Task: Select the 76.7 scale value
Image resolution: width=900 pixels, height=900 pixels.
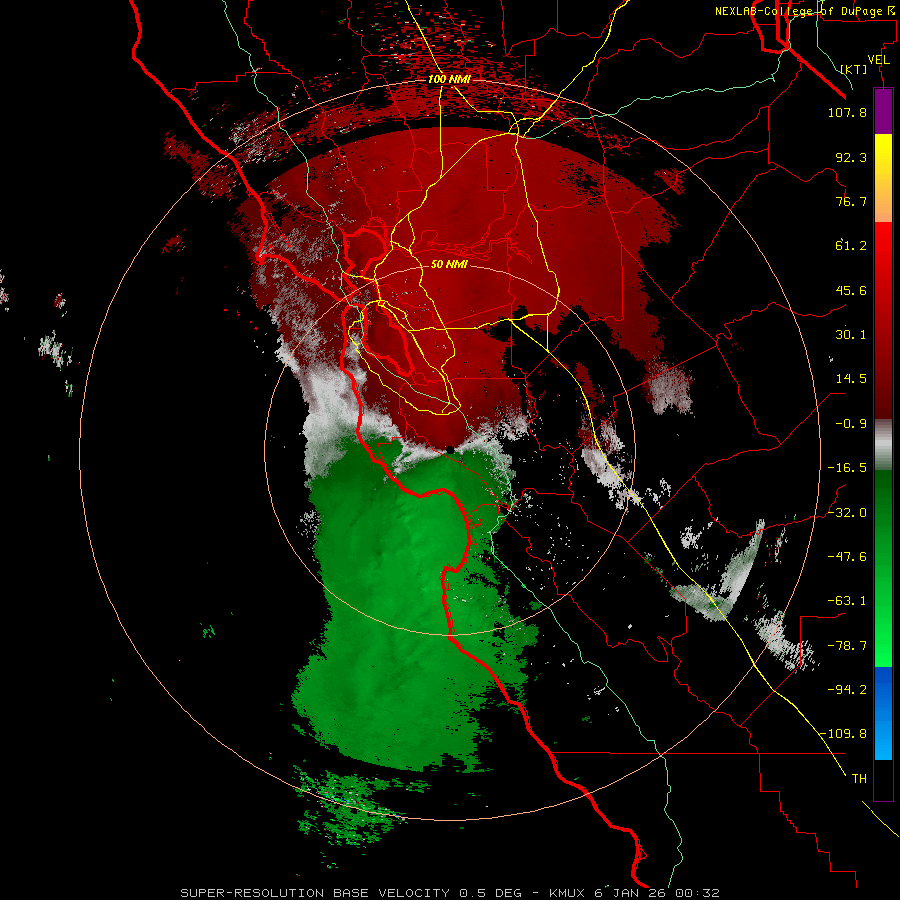Action: coord(851,201)
